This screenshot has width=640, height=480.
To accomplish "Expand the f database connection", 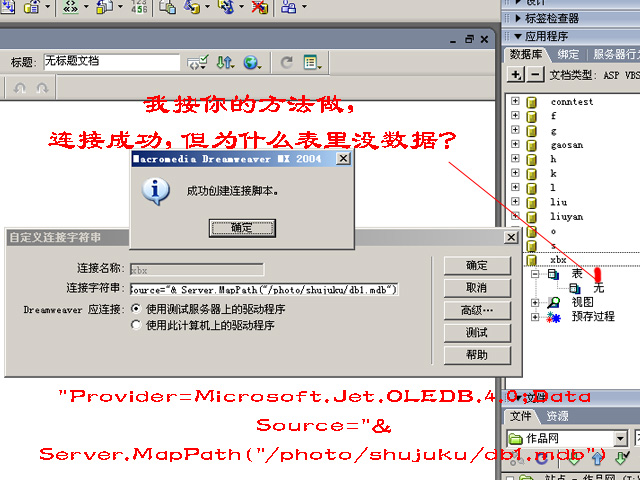I will tap(515, 115).
